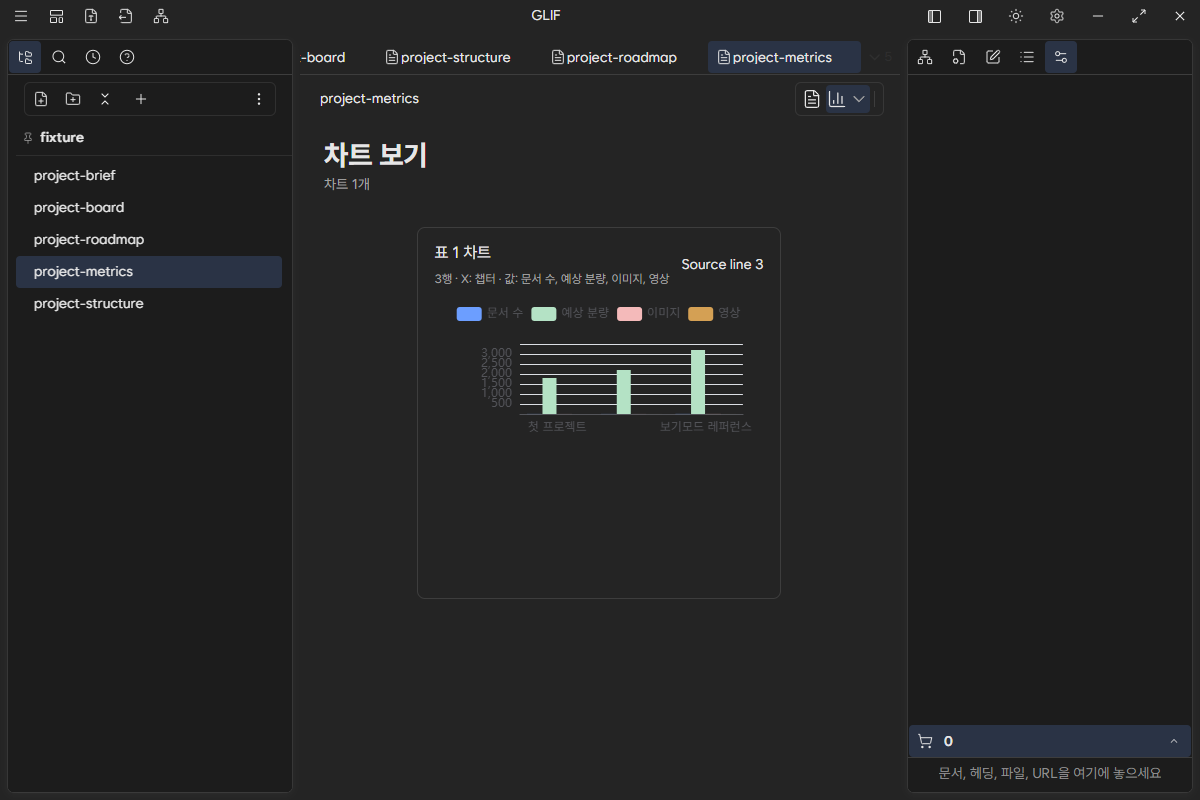
Task: Select the file tree explorer tab icon
Action: [25, 57]
